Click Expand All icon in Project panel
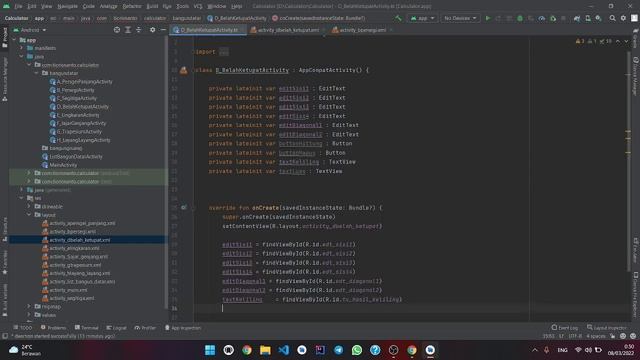640x360 pixels. (128, 30)
